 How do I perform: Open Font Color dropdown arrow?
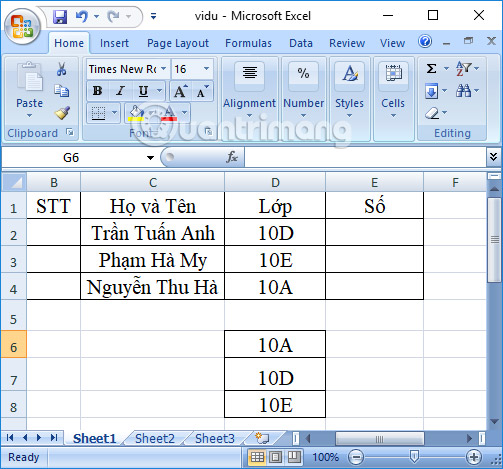click(x=184, y=113)
